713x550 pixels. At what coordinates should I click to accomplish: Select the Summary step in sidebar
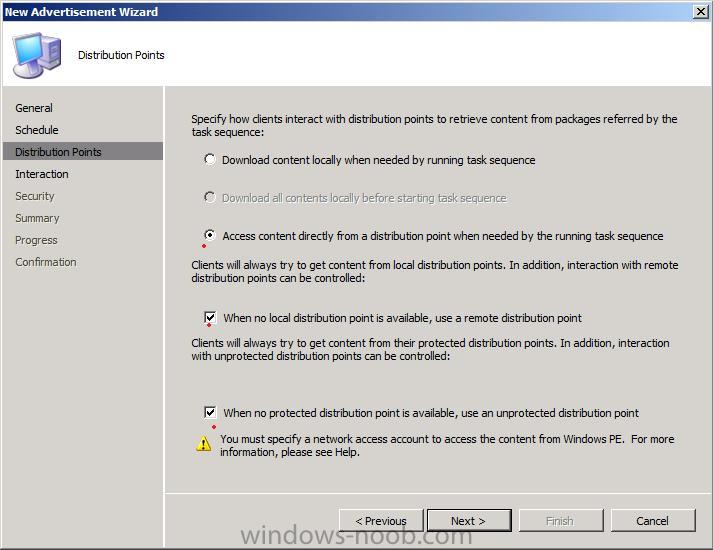click(x=37, y=218)
